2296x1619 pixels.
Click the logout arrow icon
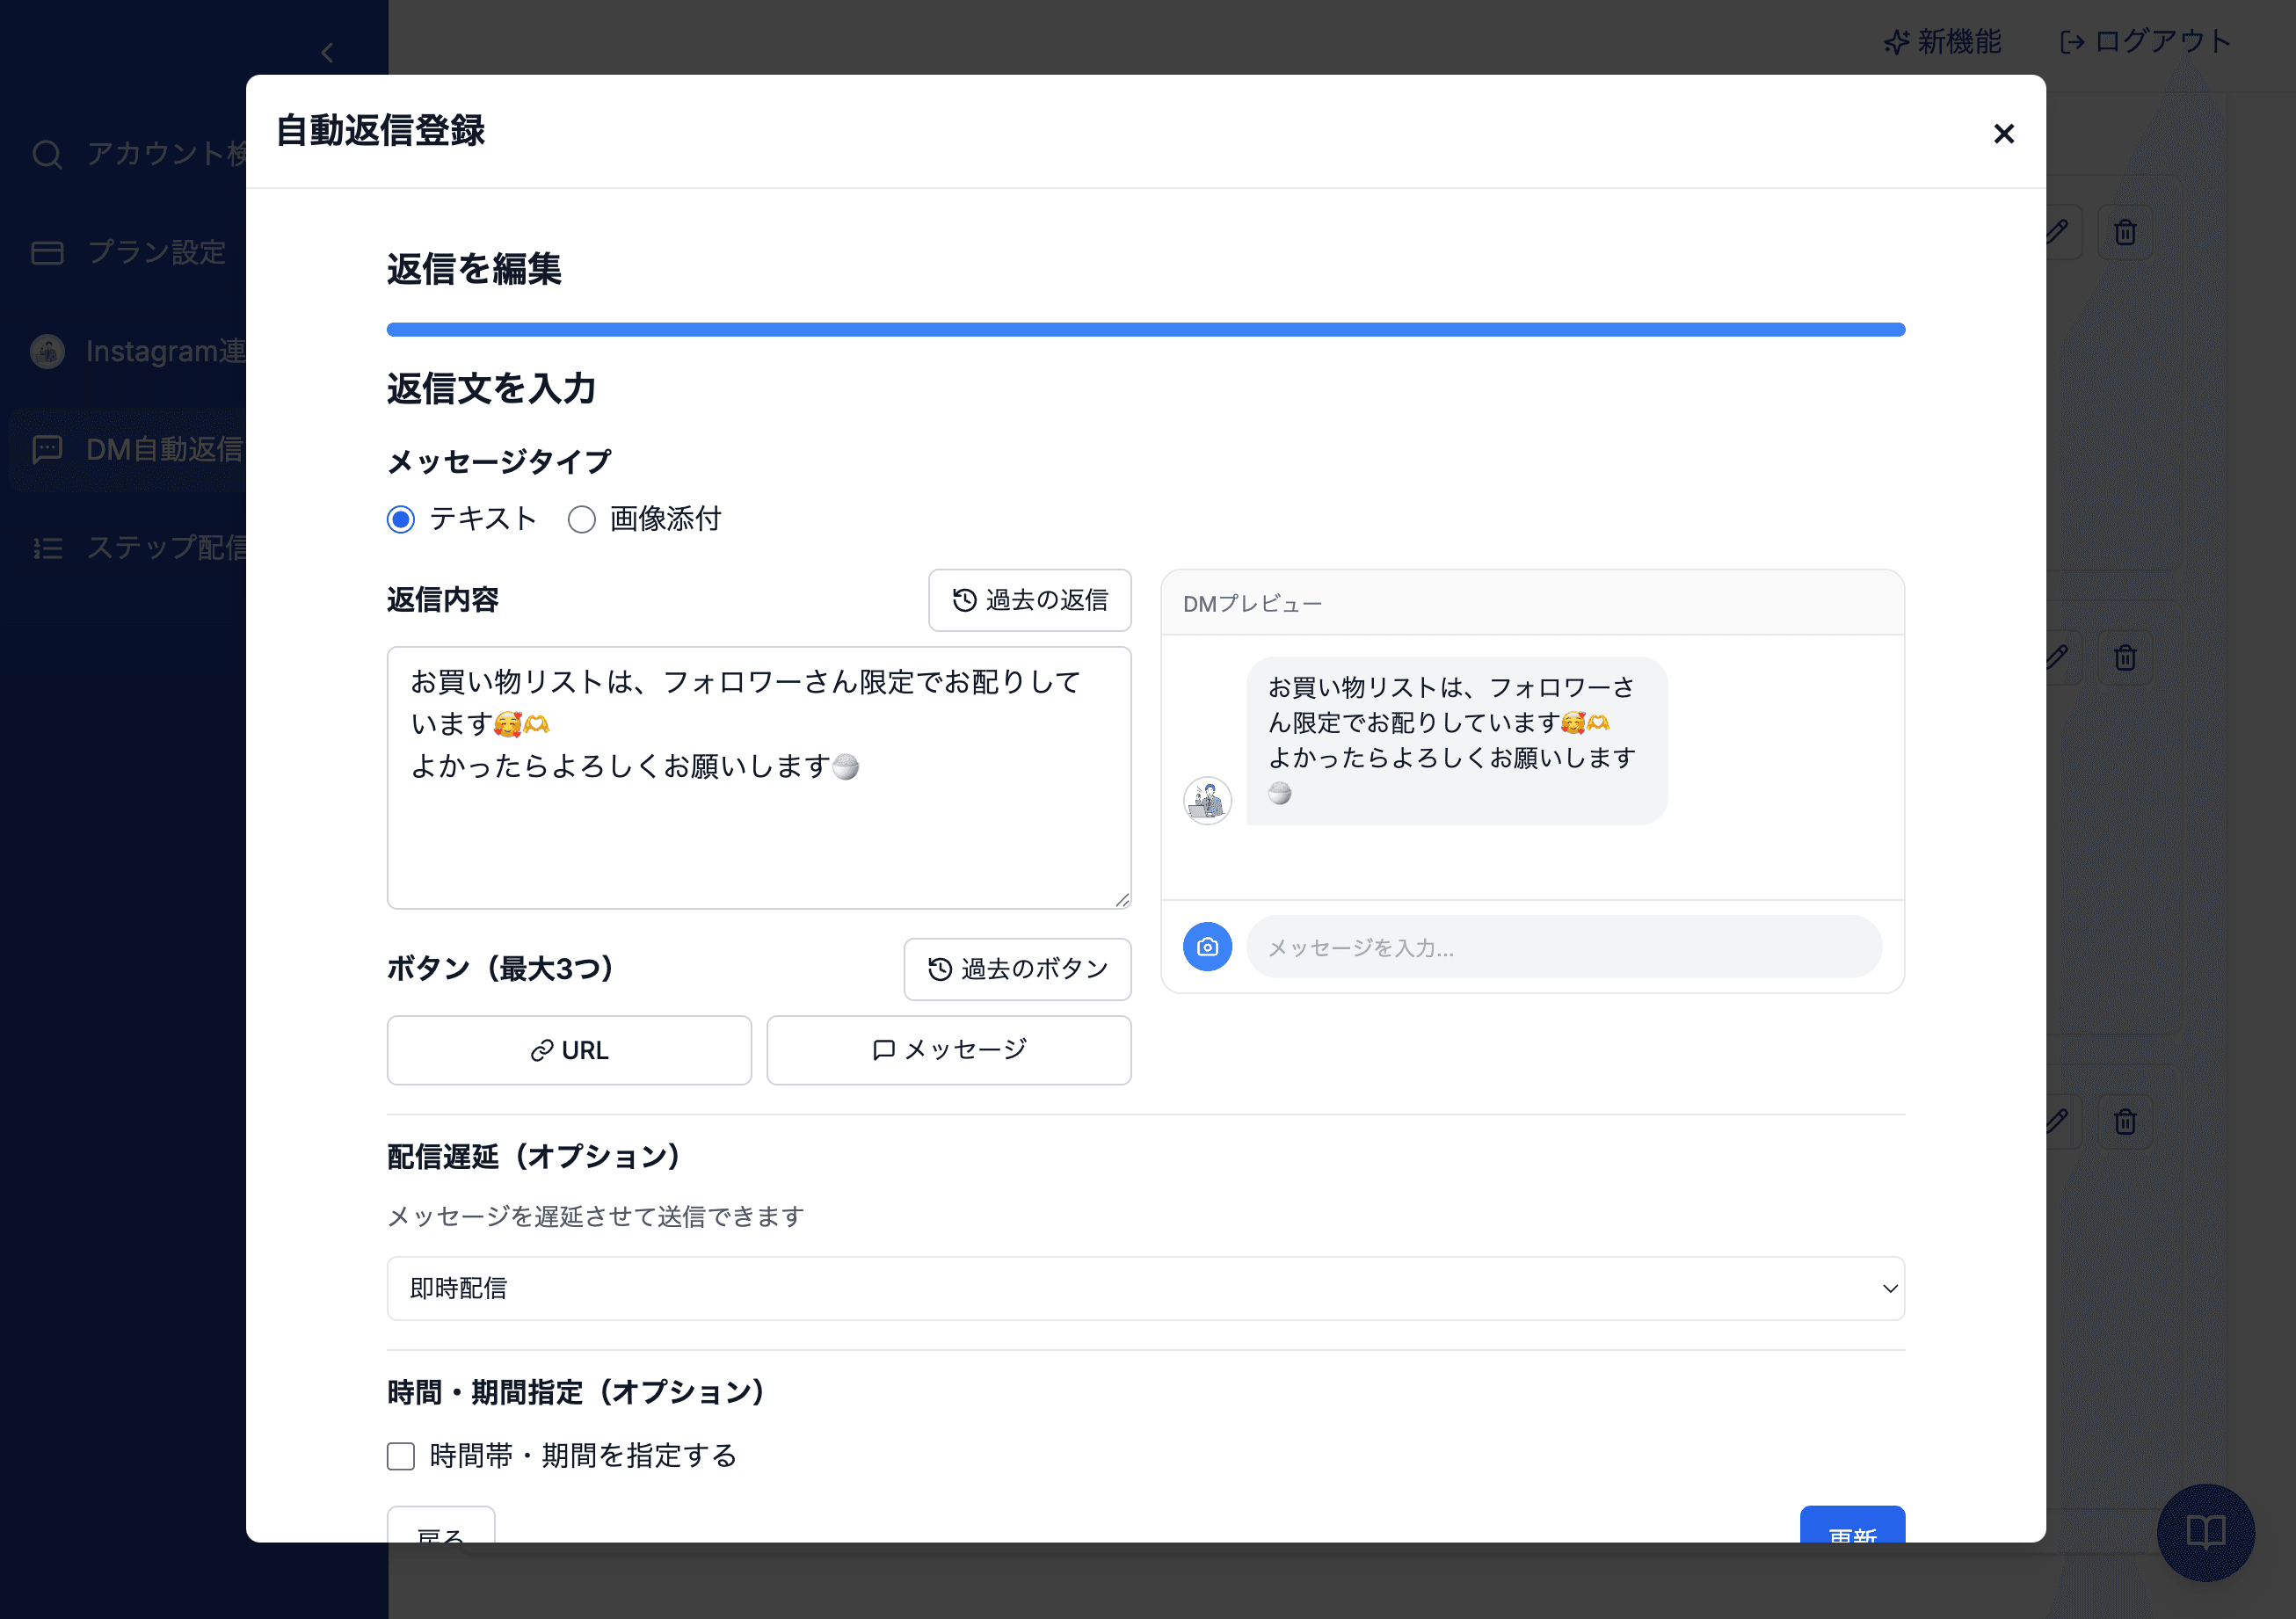[x=2072, y=42]
